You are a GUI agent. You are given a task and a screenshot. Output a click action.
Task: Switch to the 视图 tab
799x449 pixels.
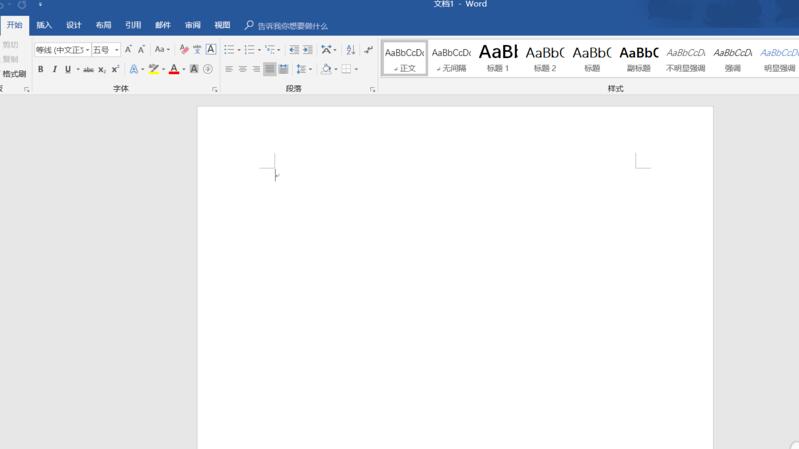[222, 25]
